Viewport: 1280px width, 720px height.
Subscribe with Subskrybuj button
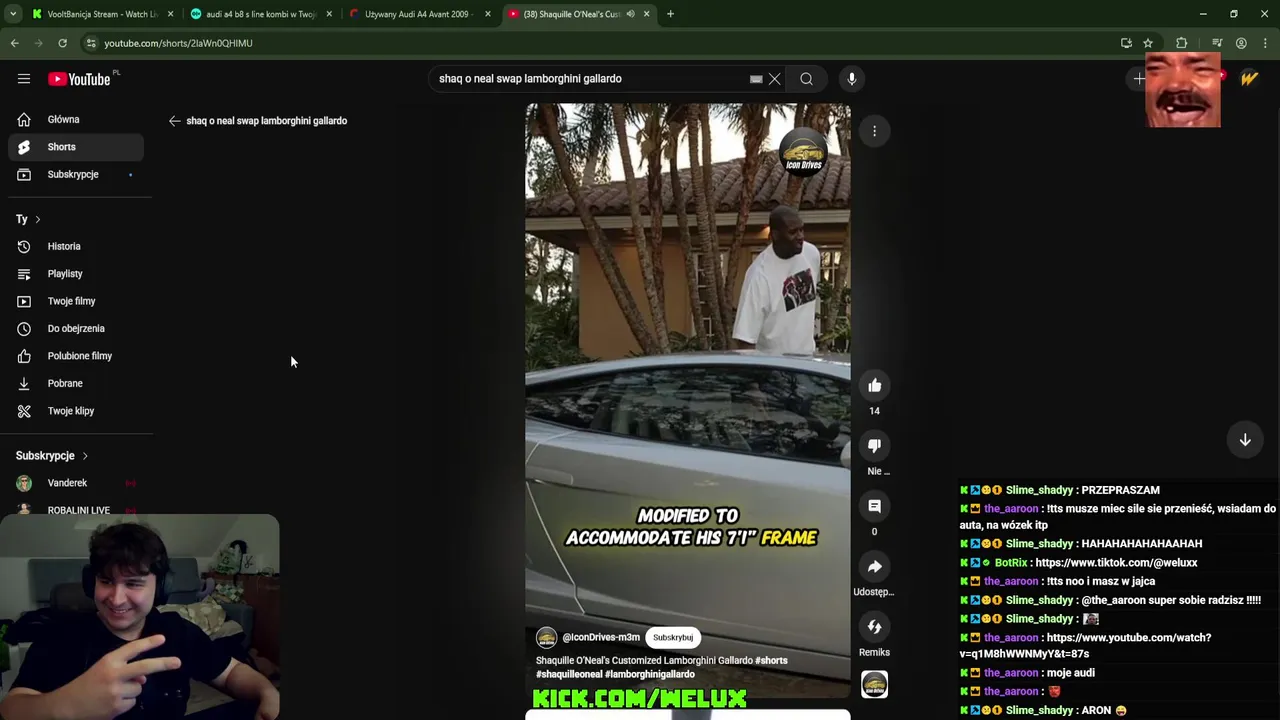tap(673, 637)
